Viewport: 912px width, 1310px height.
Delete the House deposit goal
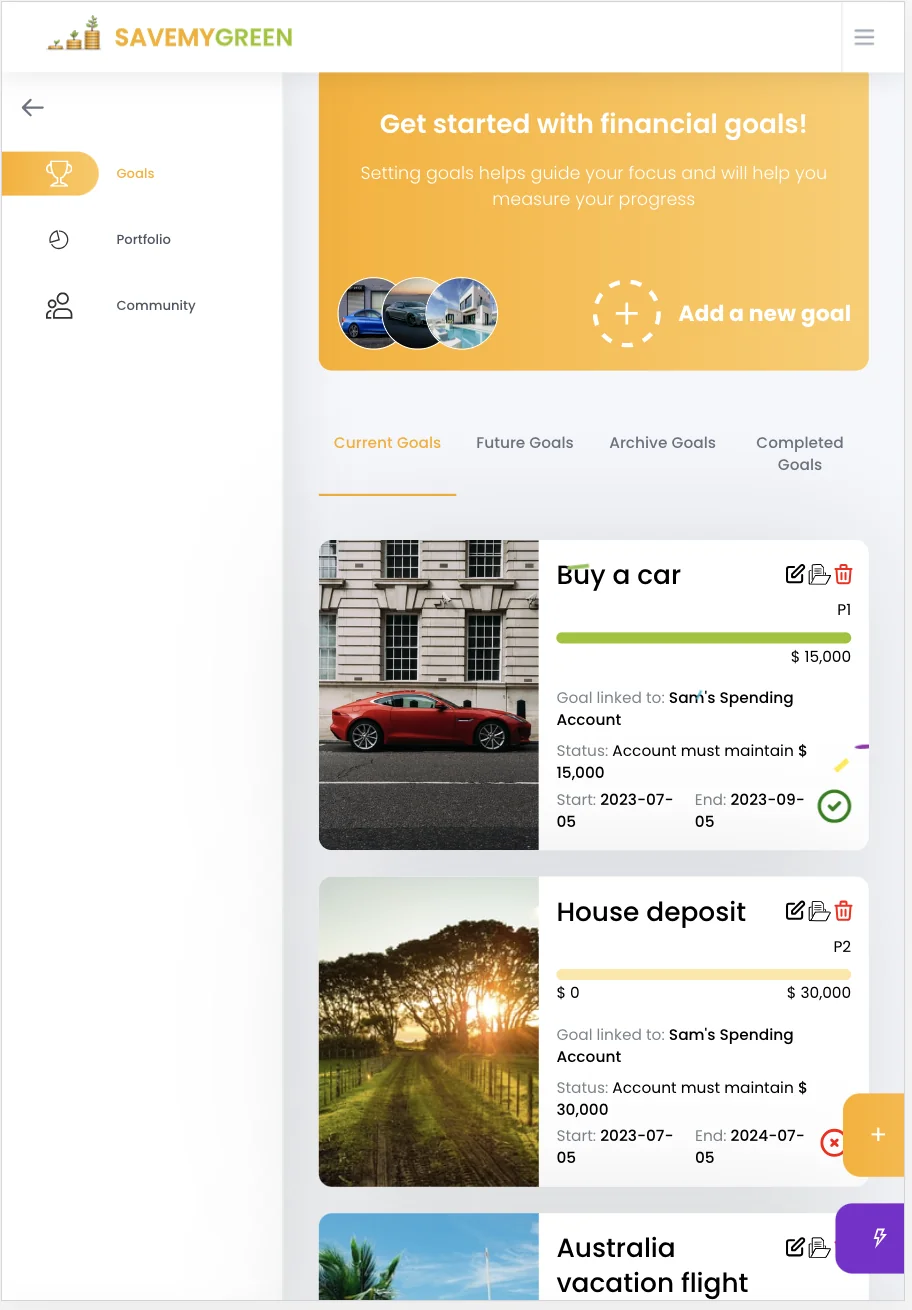click(x=843, y=911)
